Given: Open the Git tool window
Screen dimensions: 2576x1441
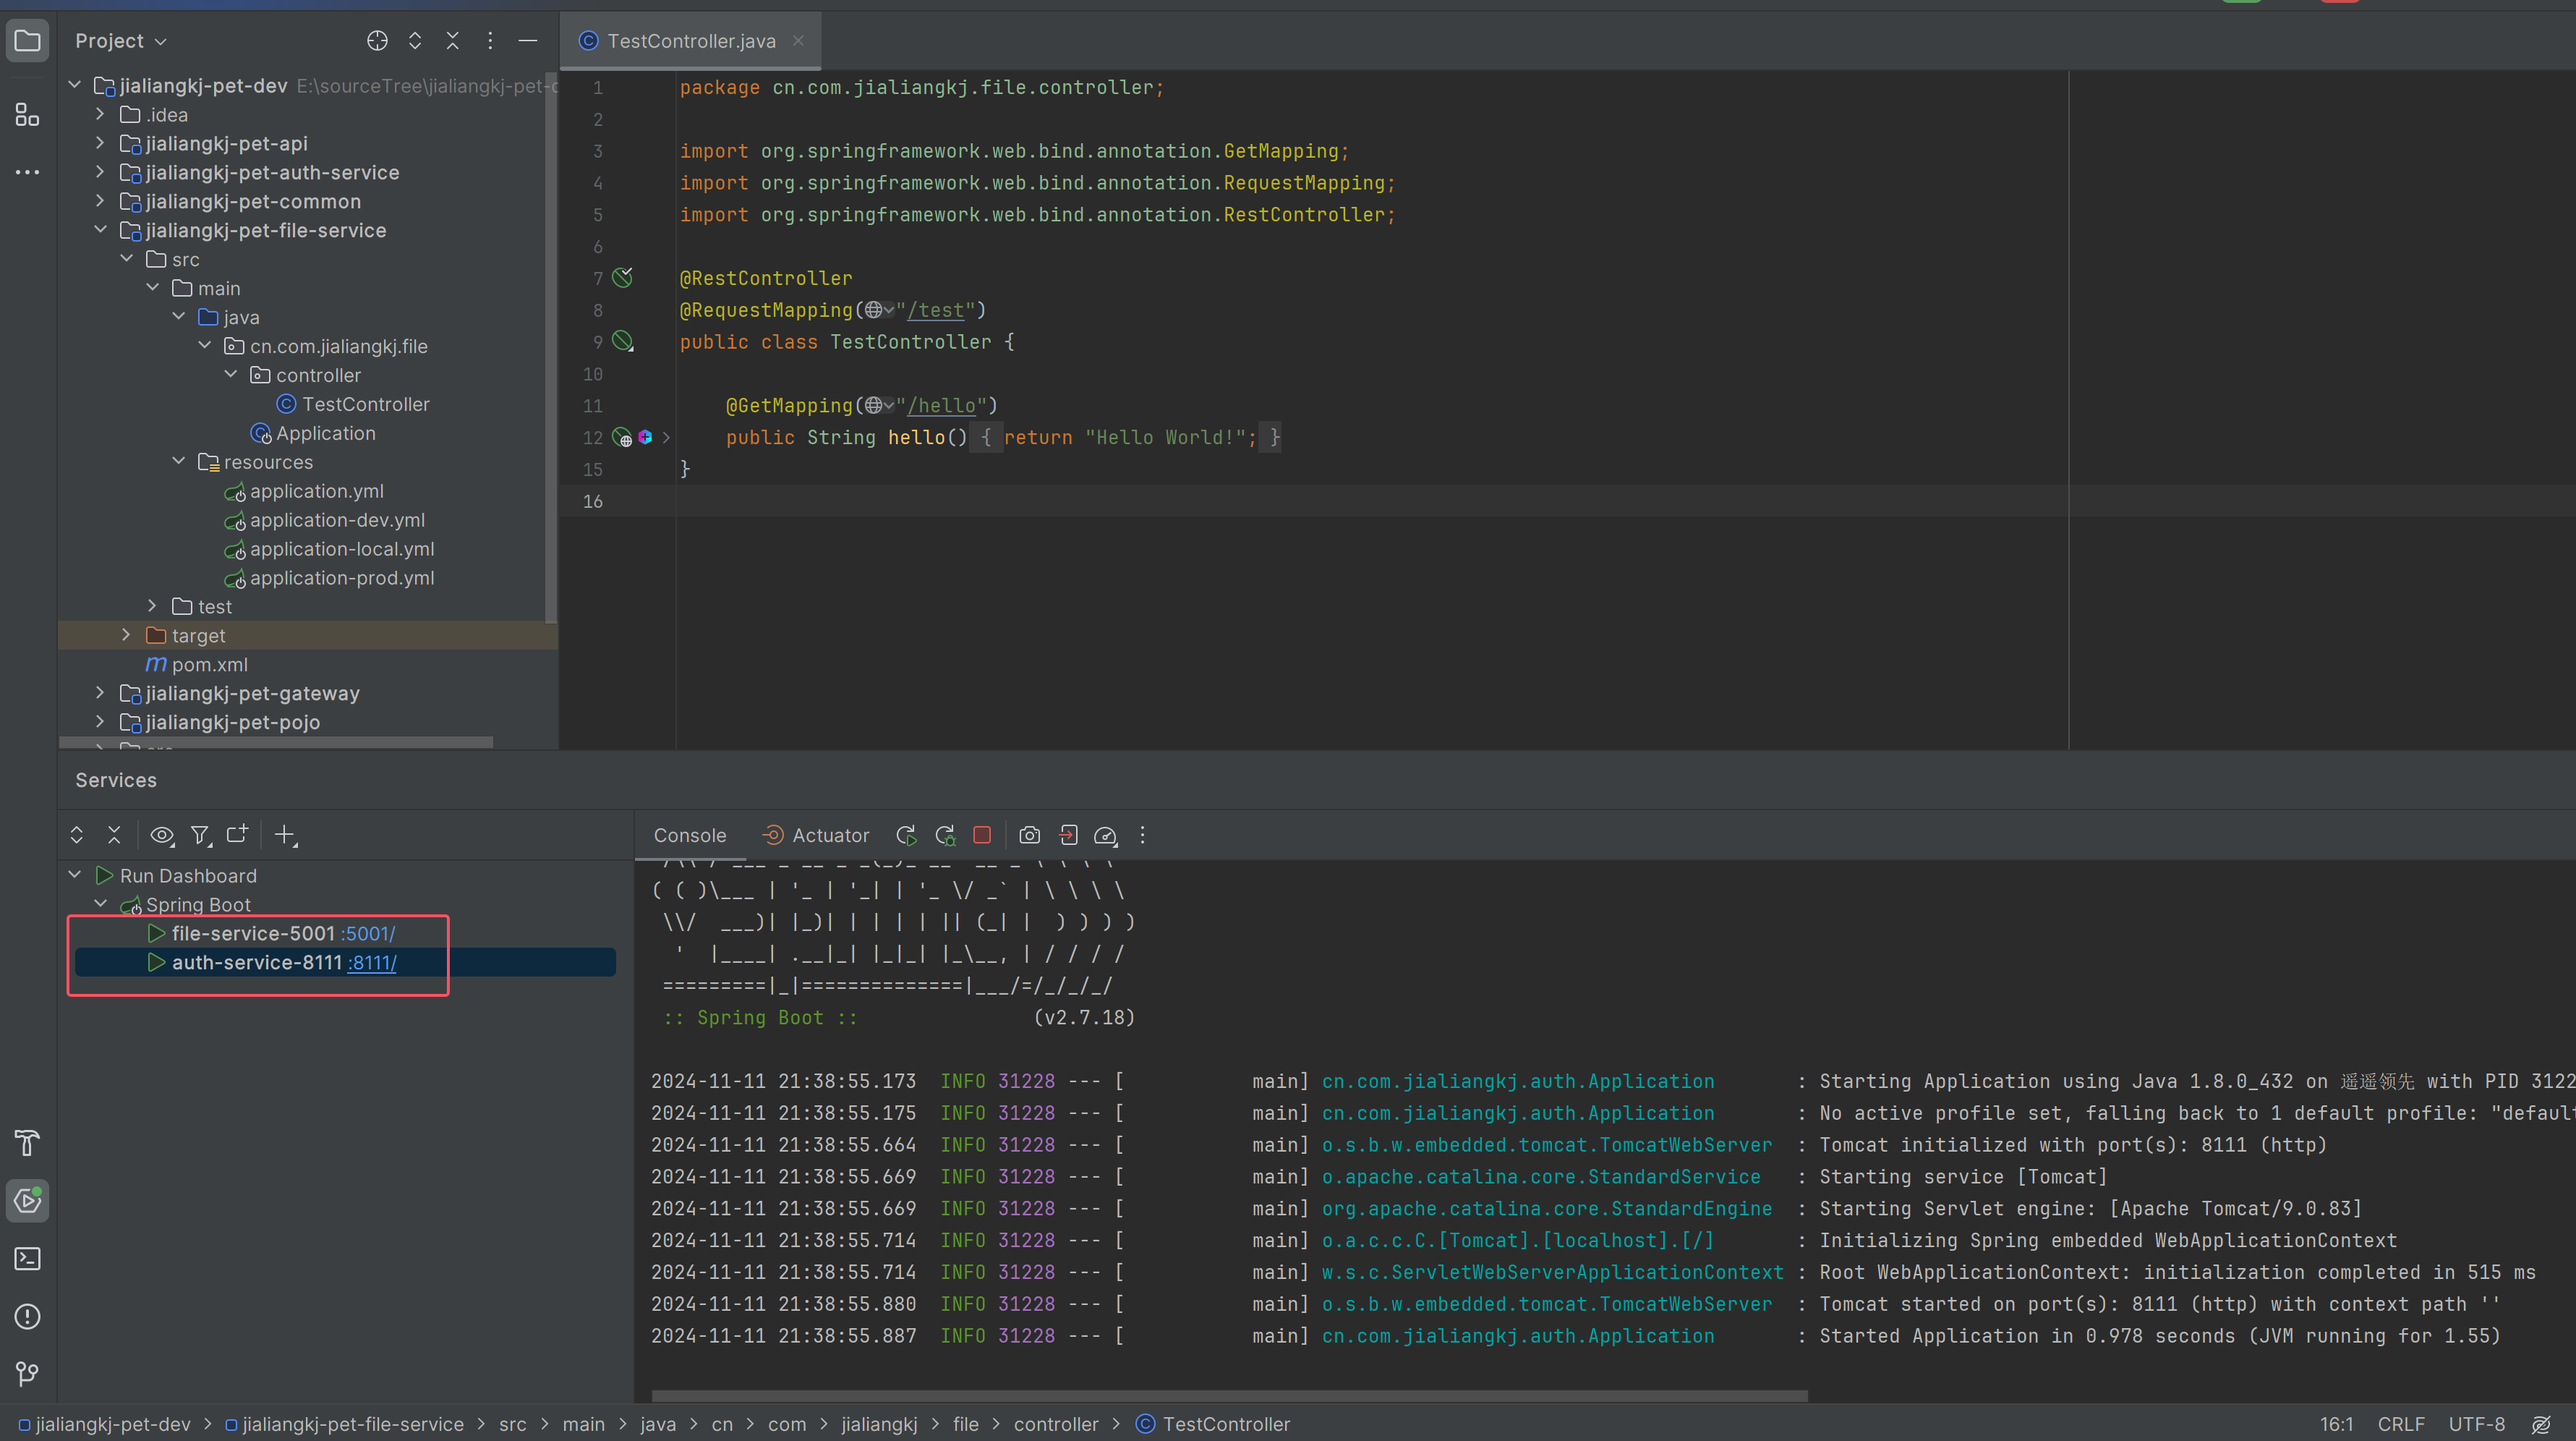Looking at the screenshot, I should pos(27,1374).
